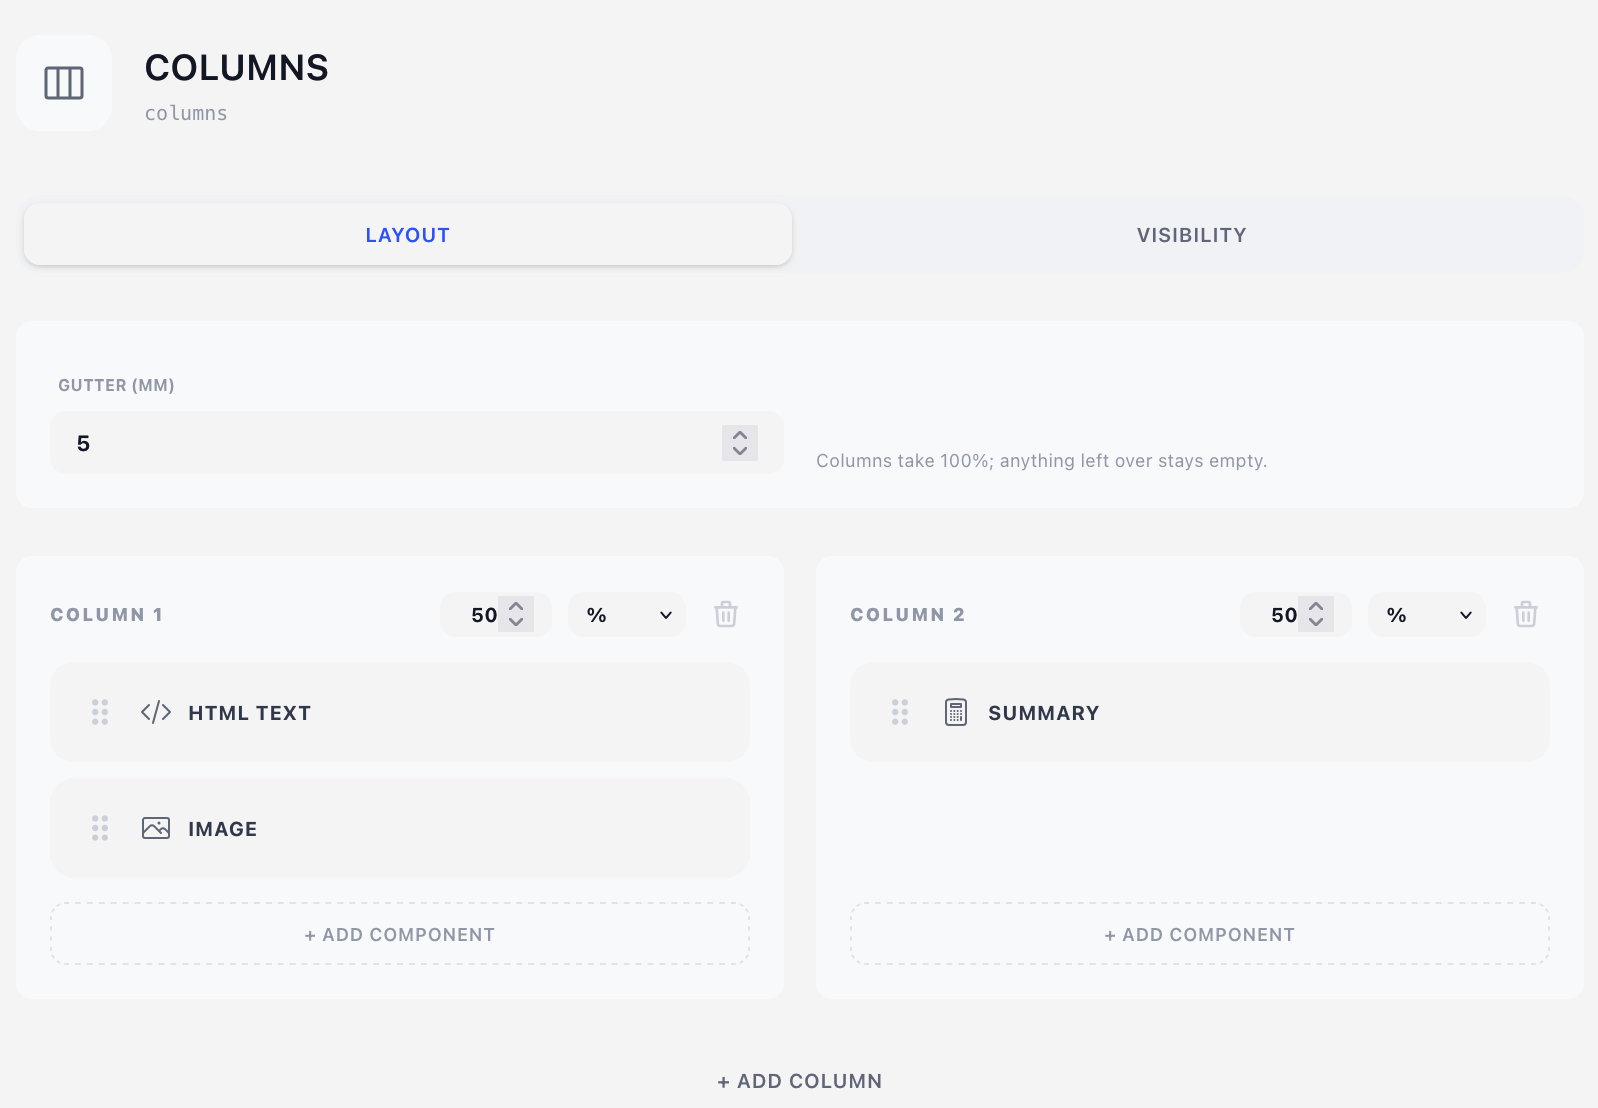Click the HTML Text code icon
This screenshot has height=1108, width=1598.
point(156,712)
